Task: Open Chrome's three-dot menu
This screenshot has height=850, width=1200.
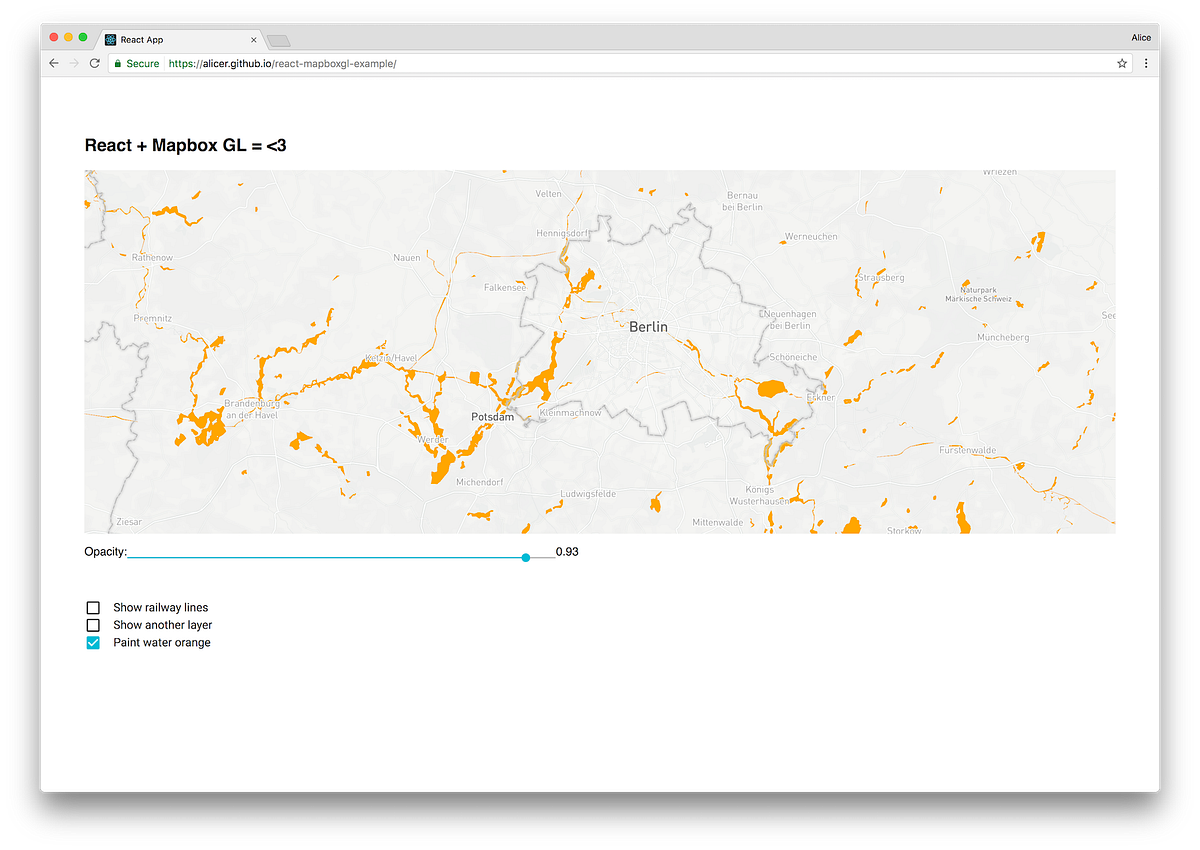Action: pos(1146,62)
